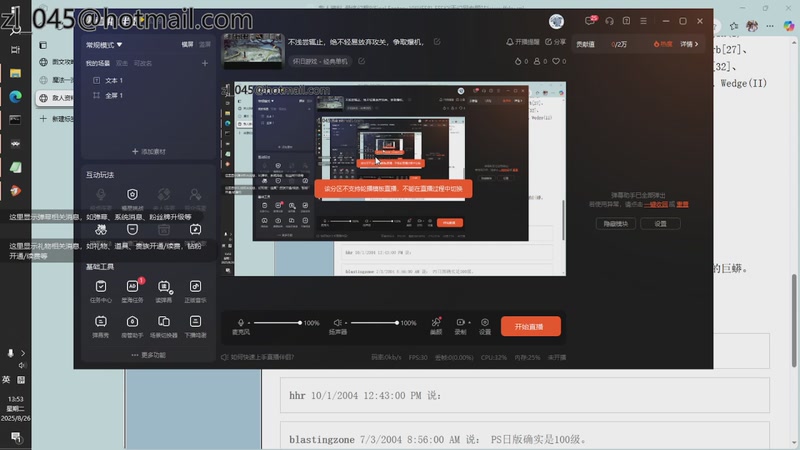Switch to 竖屏 portrait mode
The image size is (800, 450).
[x=205, y=44]
